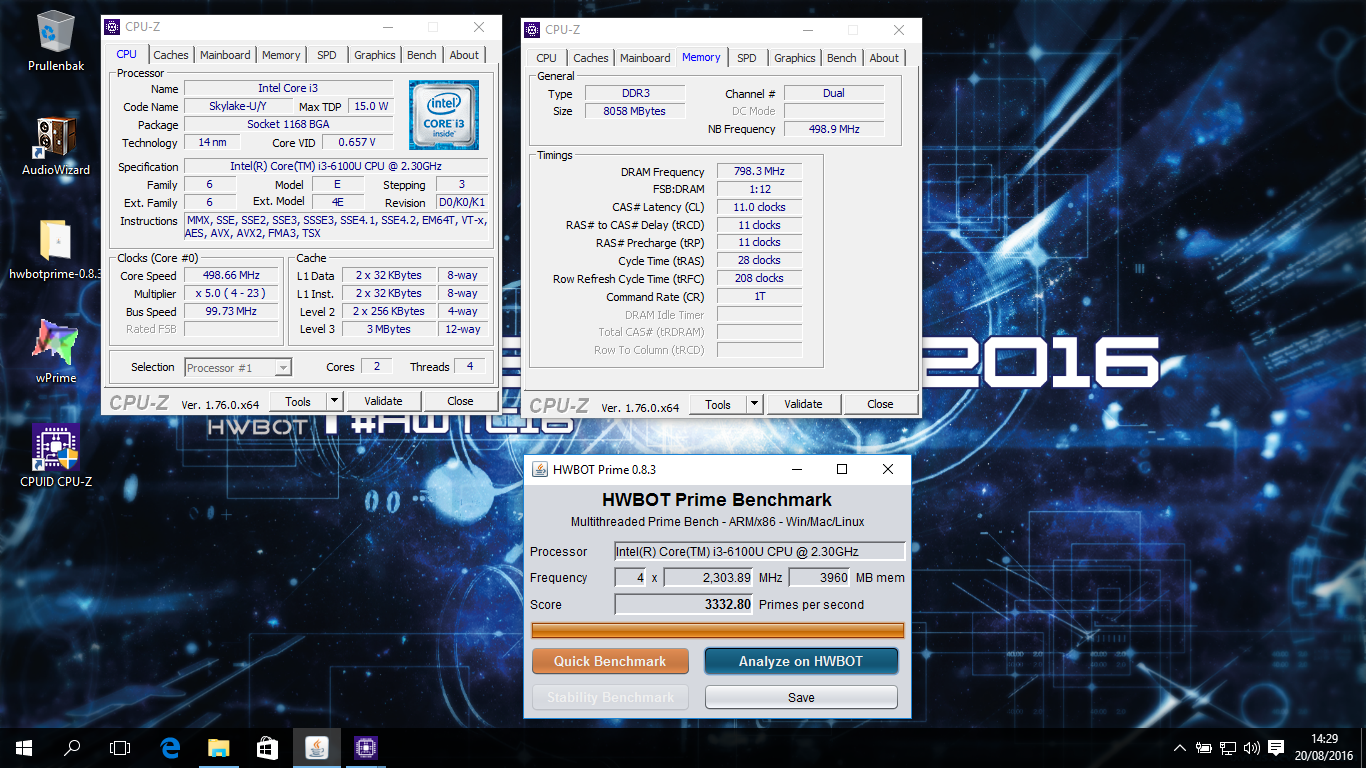Click Validate in left CPU-Z window

383,401
